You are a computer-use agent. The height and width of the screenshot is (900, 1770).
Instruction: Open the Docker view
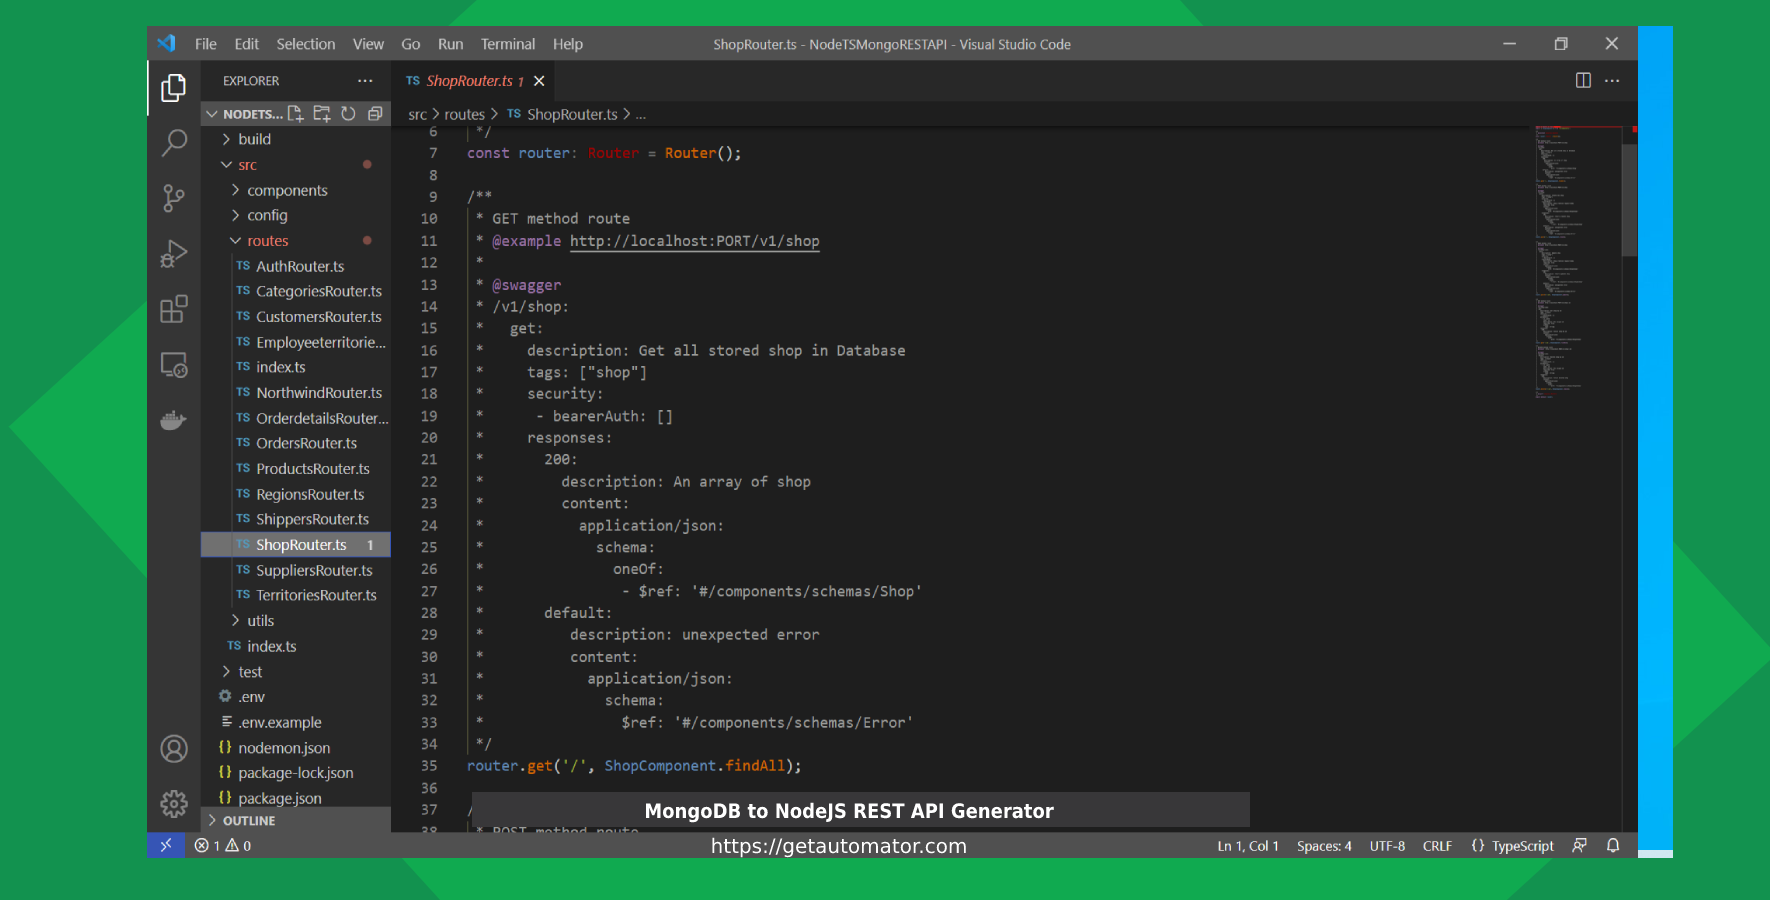[x=174, y=420]
